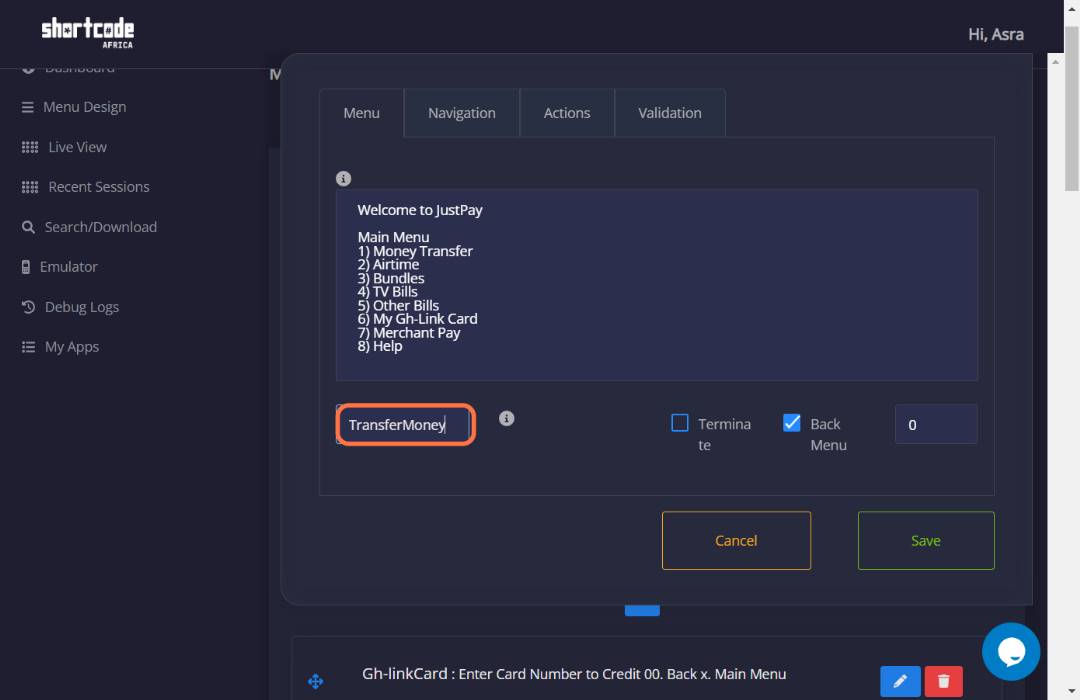The width and height of the screenshot is (1080, 700).
Task: Switch to the Validation tab
Action: 669,113
